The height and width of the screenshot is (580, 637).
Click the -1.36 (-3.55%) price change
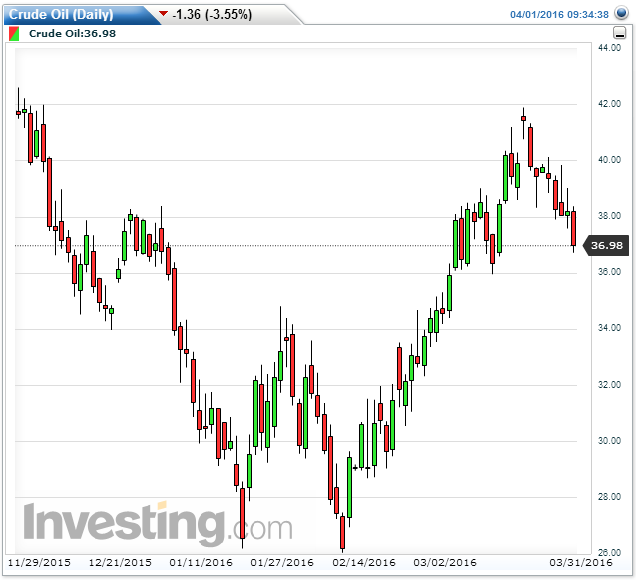coord(212,15)
